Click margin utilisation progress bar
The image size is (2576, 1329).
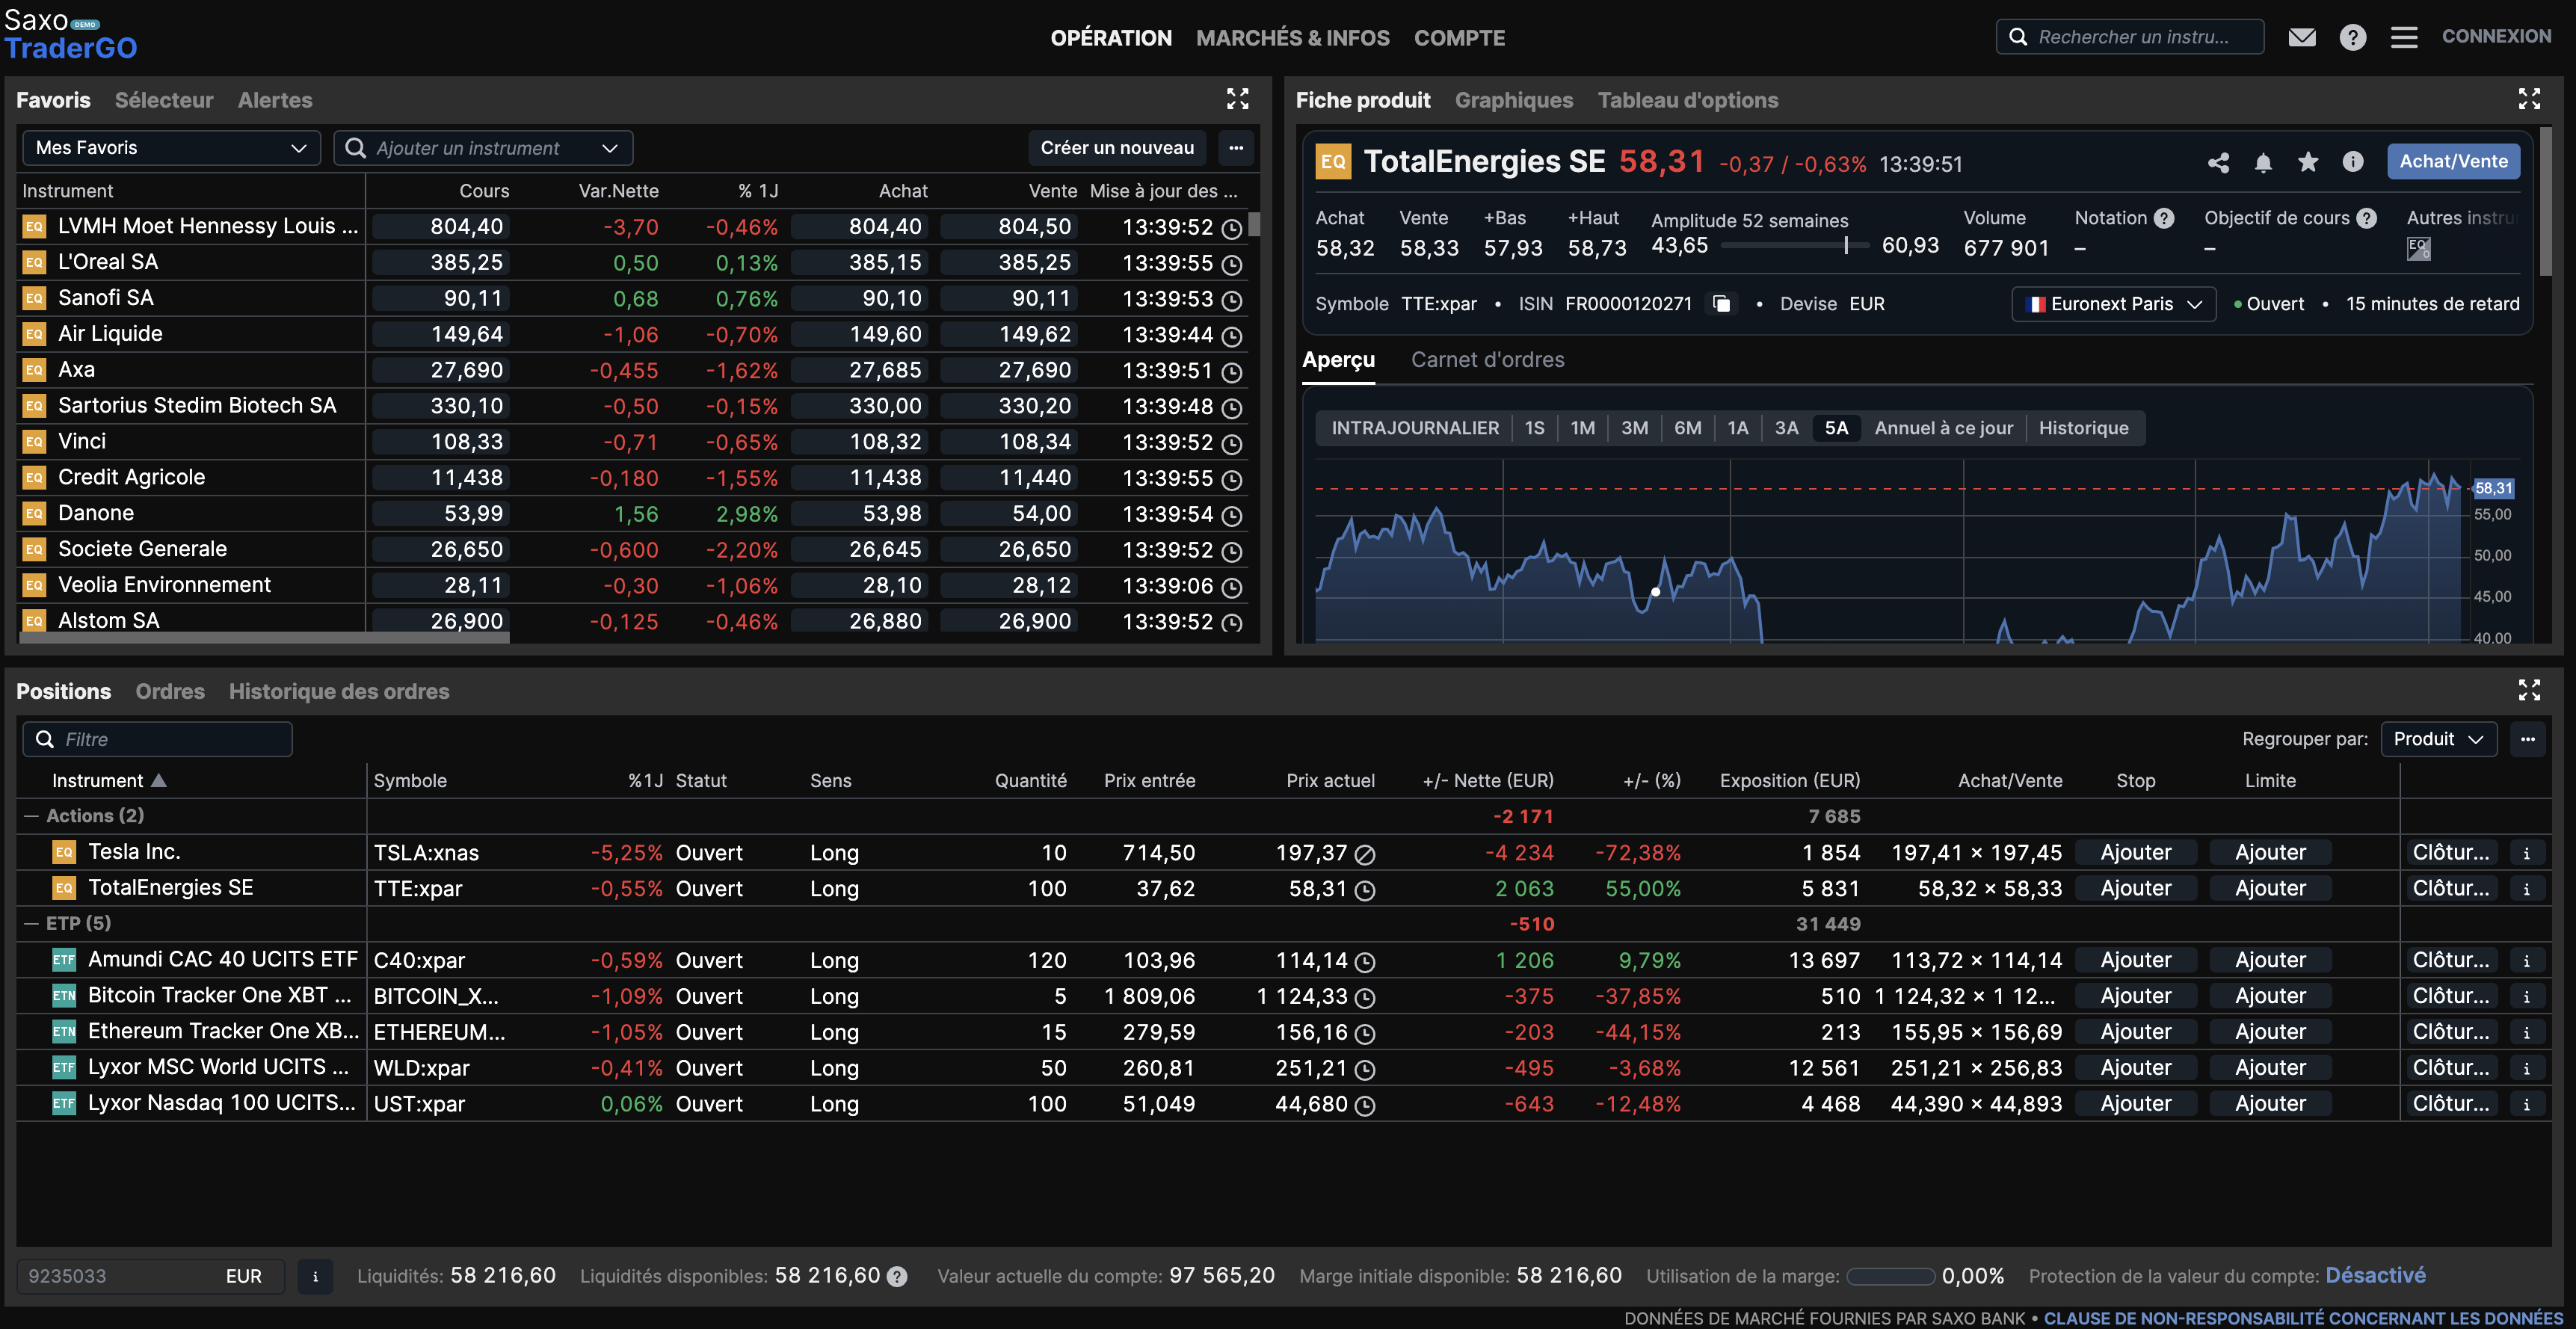point(1890,1277)
